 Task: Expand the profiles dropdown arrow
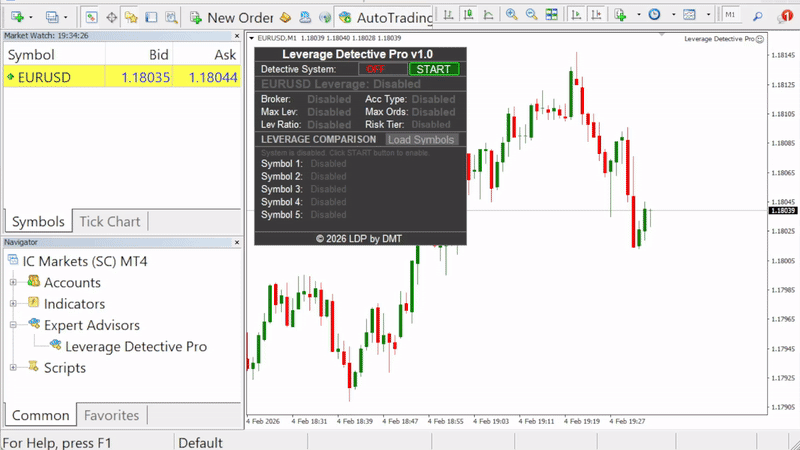tap(65, 17)
